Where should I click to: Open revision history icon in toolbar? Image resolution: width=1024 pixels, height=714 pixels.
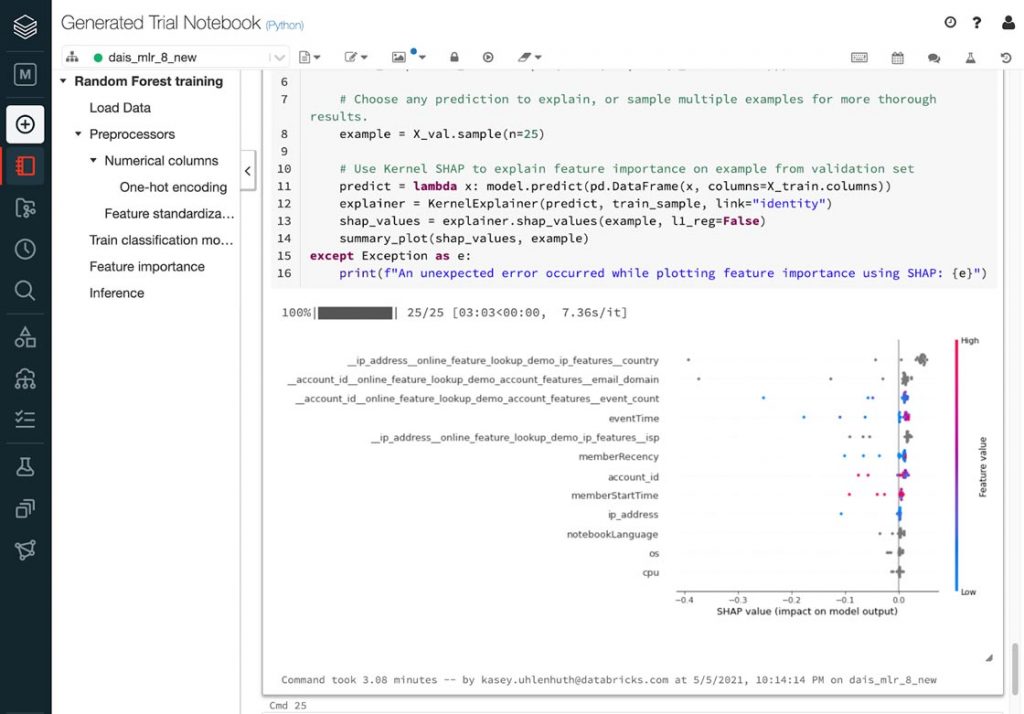(1005, 58)
